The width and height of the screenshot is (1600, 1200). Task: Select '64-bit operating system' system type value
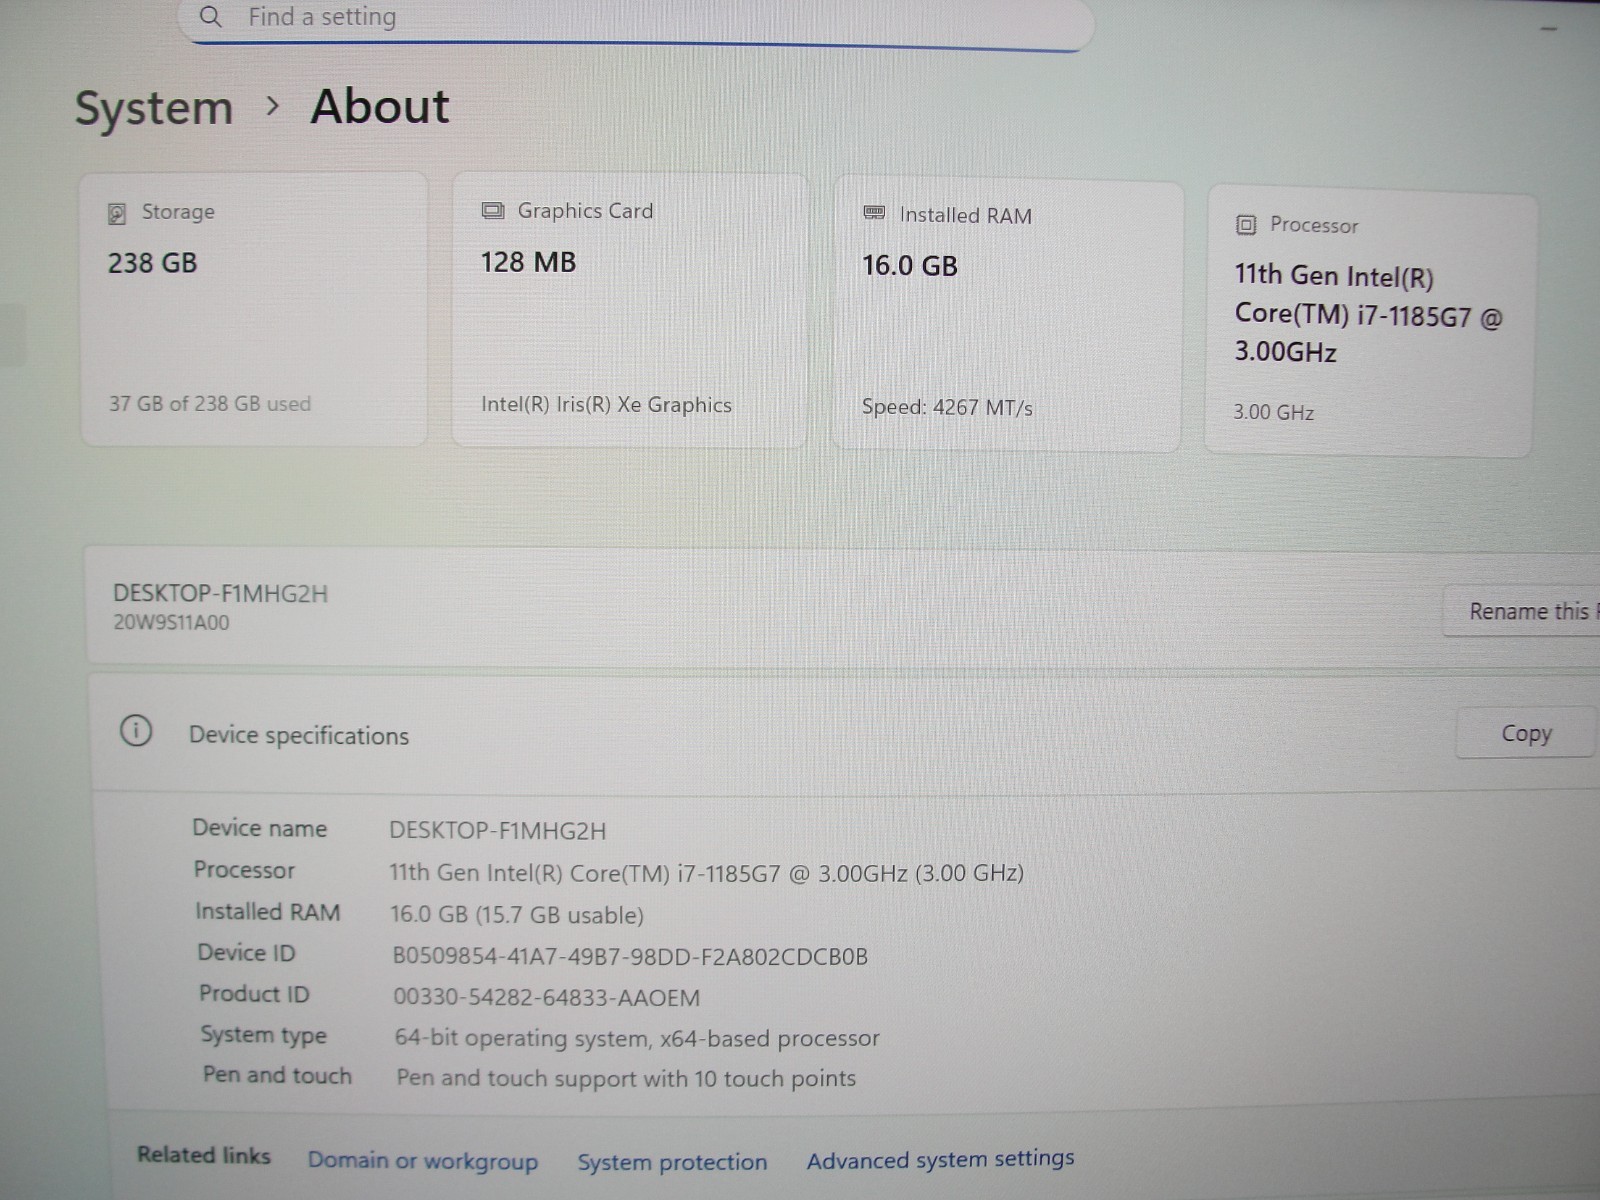pyautogui.click(x=637, y=1038)
